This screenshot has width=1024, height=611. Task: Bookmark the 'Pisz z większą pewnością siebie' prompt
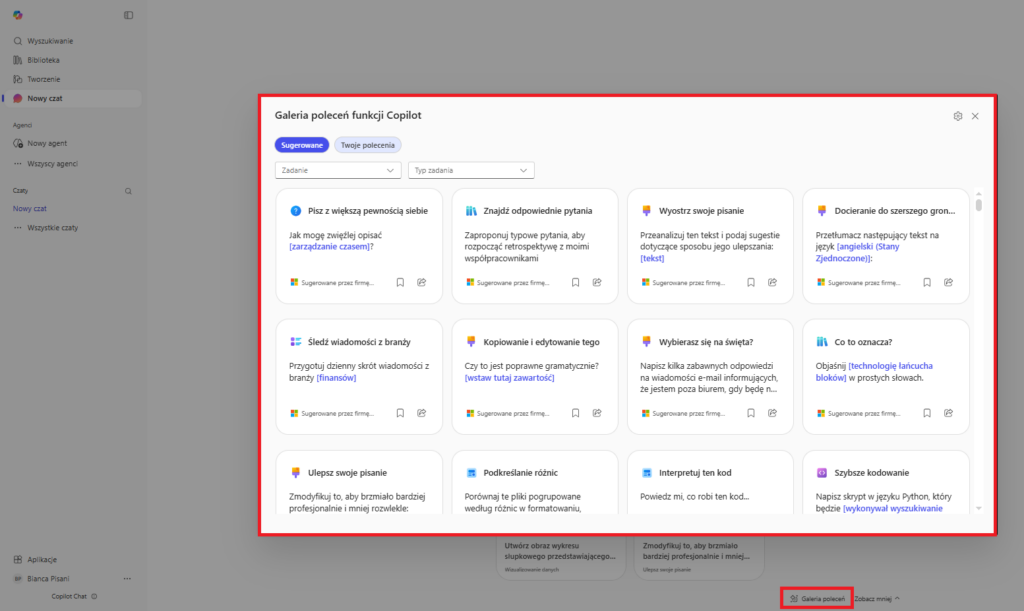point(399,283)
